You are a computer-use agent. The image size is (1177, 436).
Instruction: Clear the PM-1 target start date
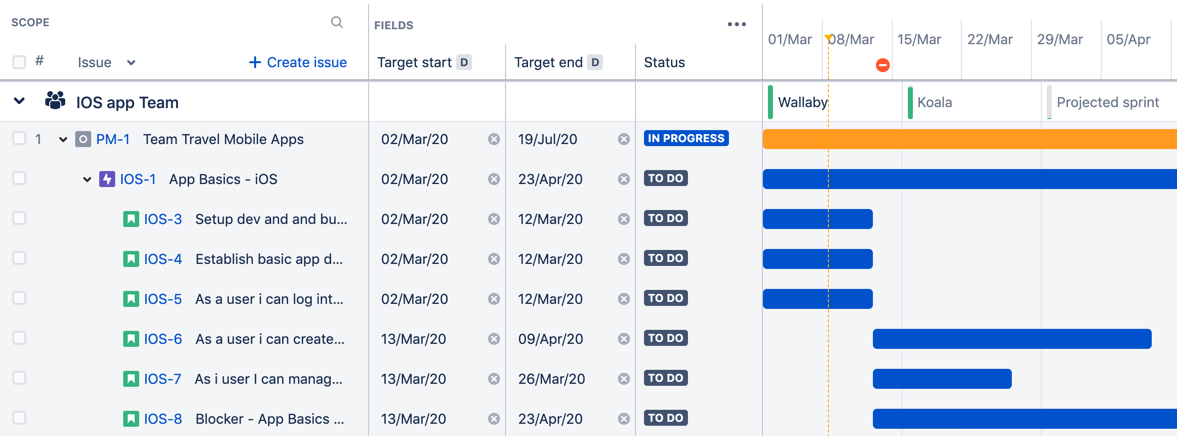[494, 139]
